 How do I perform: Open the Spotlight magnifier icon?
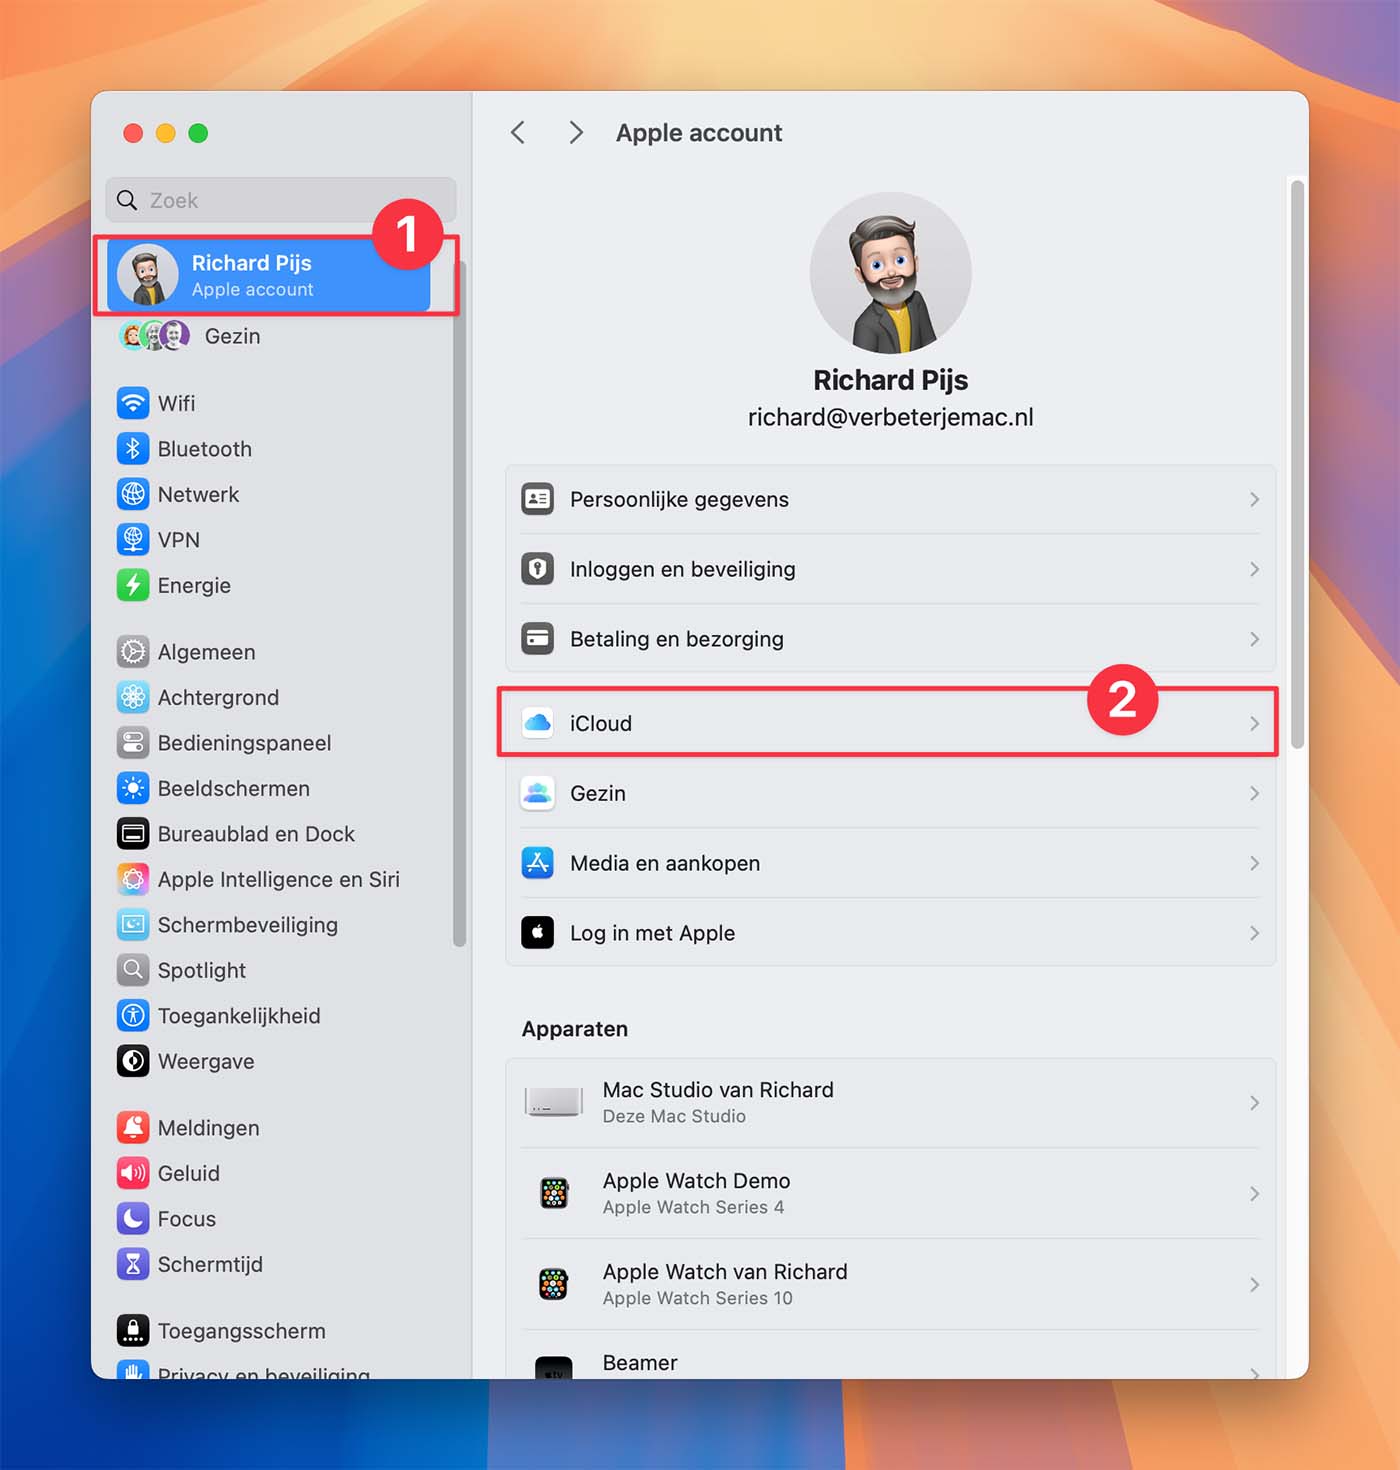[133, 970]
